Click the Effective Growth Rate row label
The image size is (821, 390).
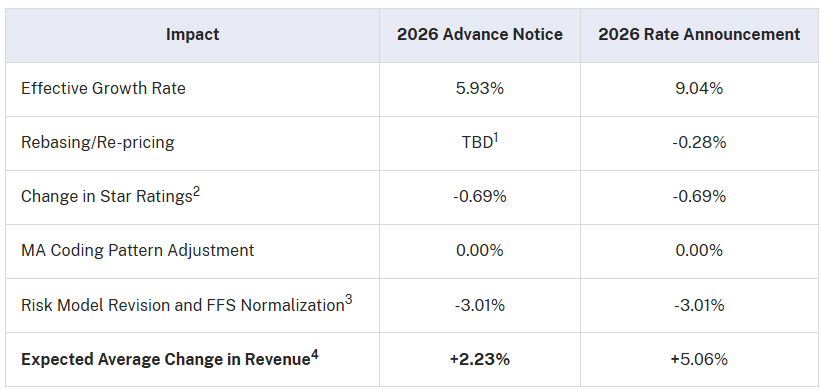(x=103, y=88)
